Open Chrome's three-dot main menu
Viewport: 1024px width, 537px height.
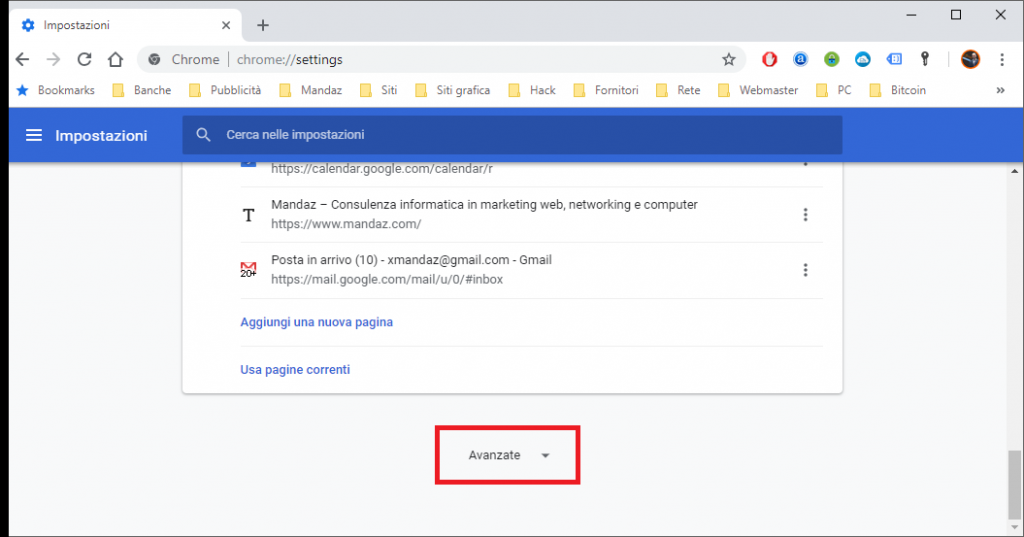click(x=1001, y=60)
